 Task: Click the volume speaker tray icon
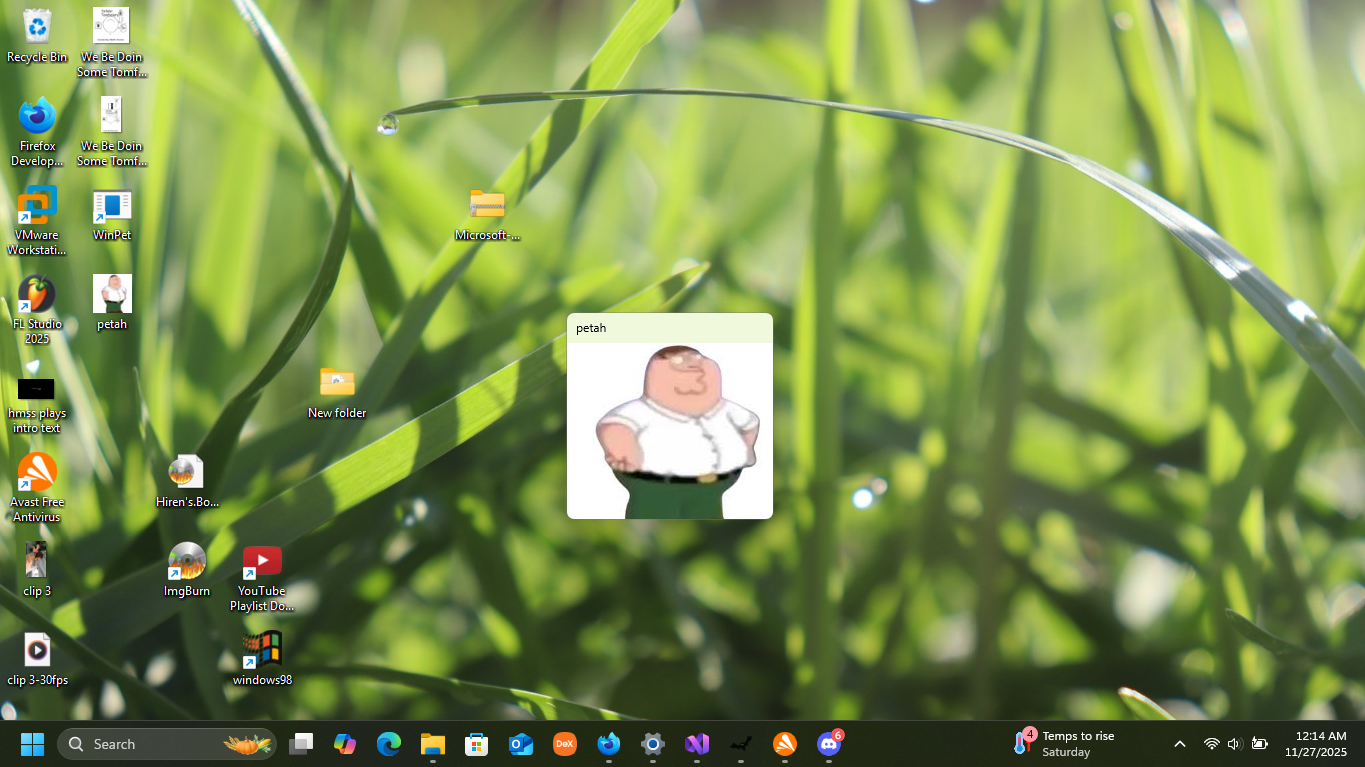pos(1234,744)
